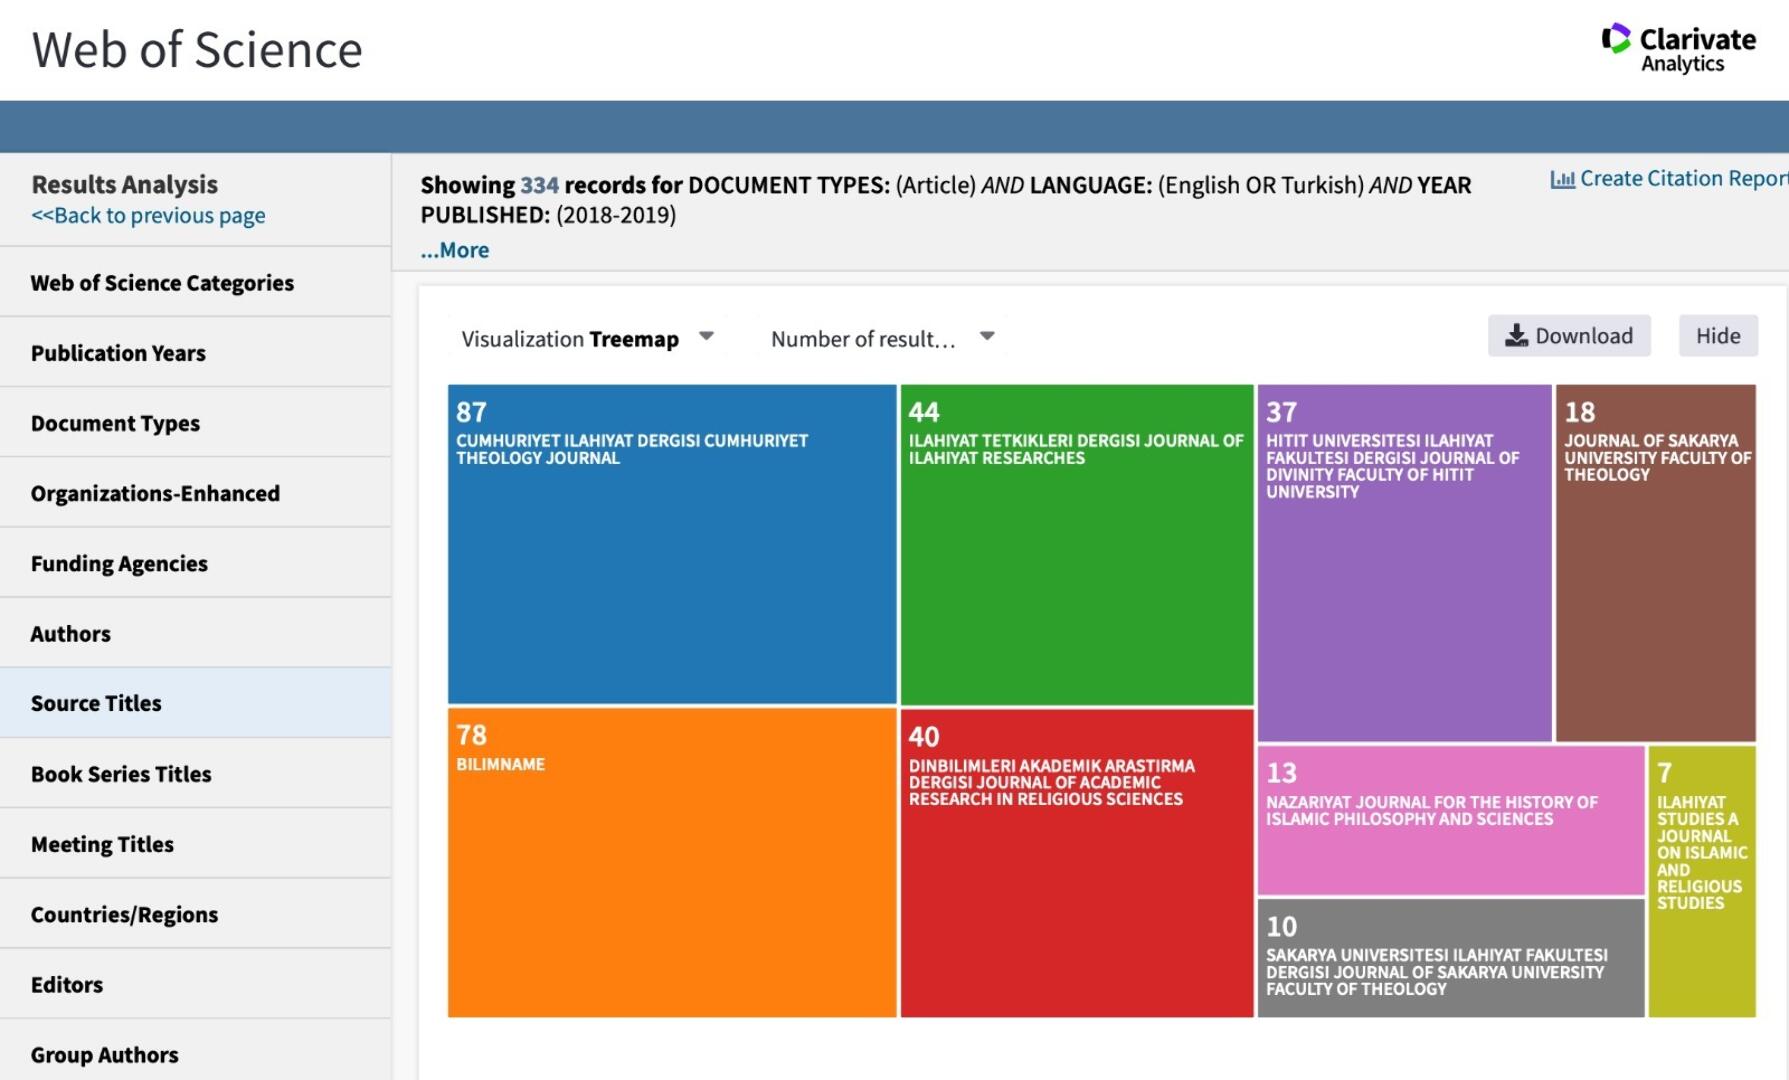Click brown Journal of Sakarya University tile
Screen dimensions: 1789x1080
pyautogui.click(x=1656, y=563)
